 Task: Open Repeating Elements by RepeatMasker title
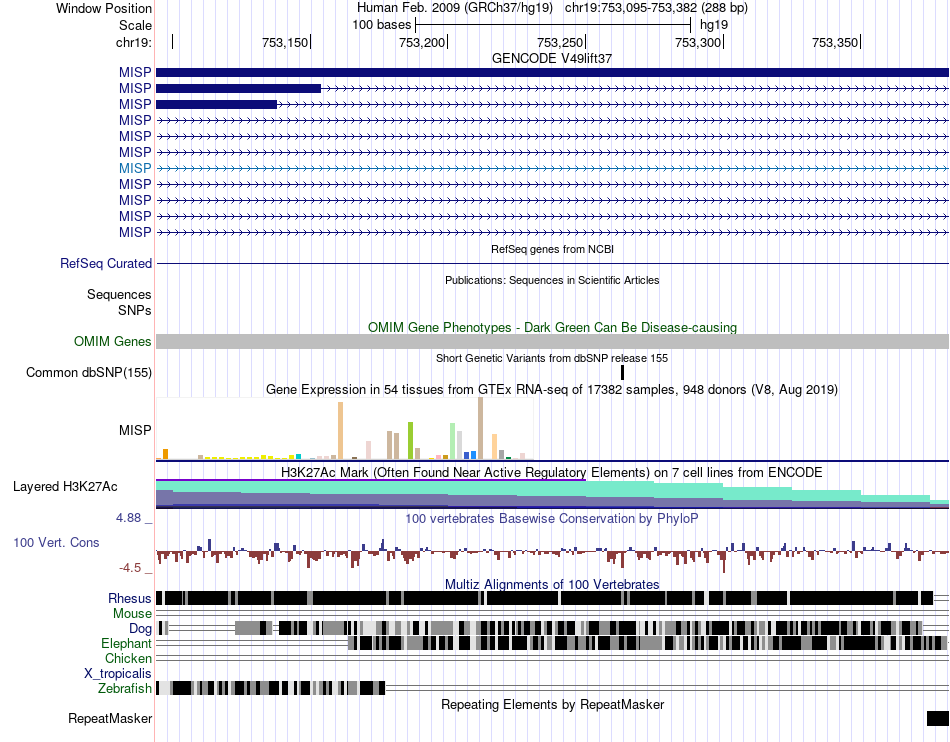552,704
